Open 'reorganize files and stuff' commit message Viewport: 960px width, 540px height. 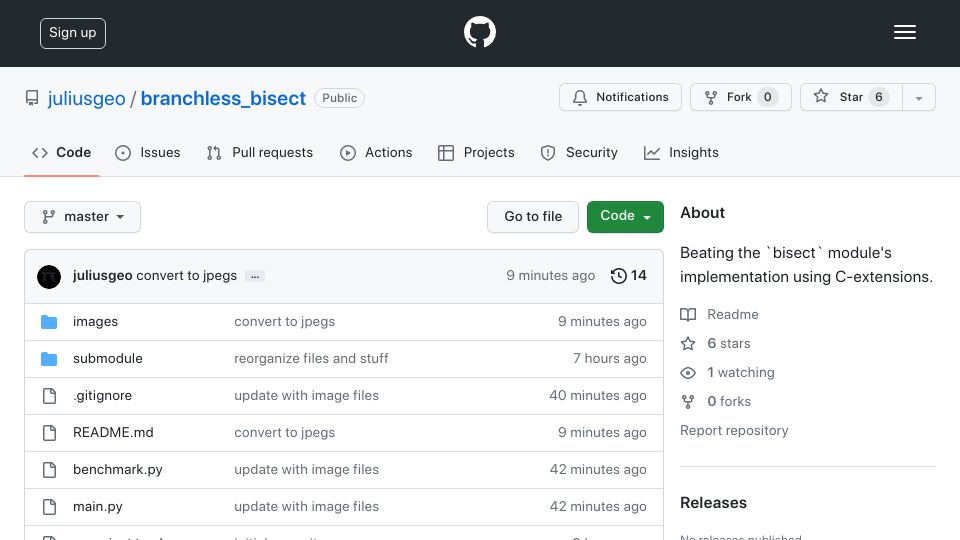tap(311, 358)
